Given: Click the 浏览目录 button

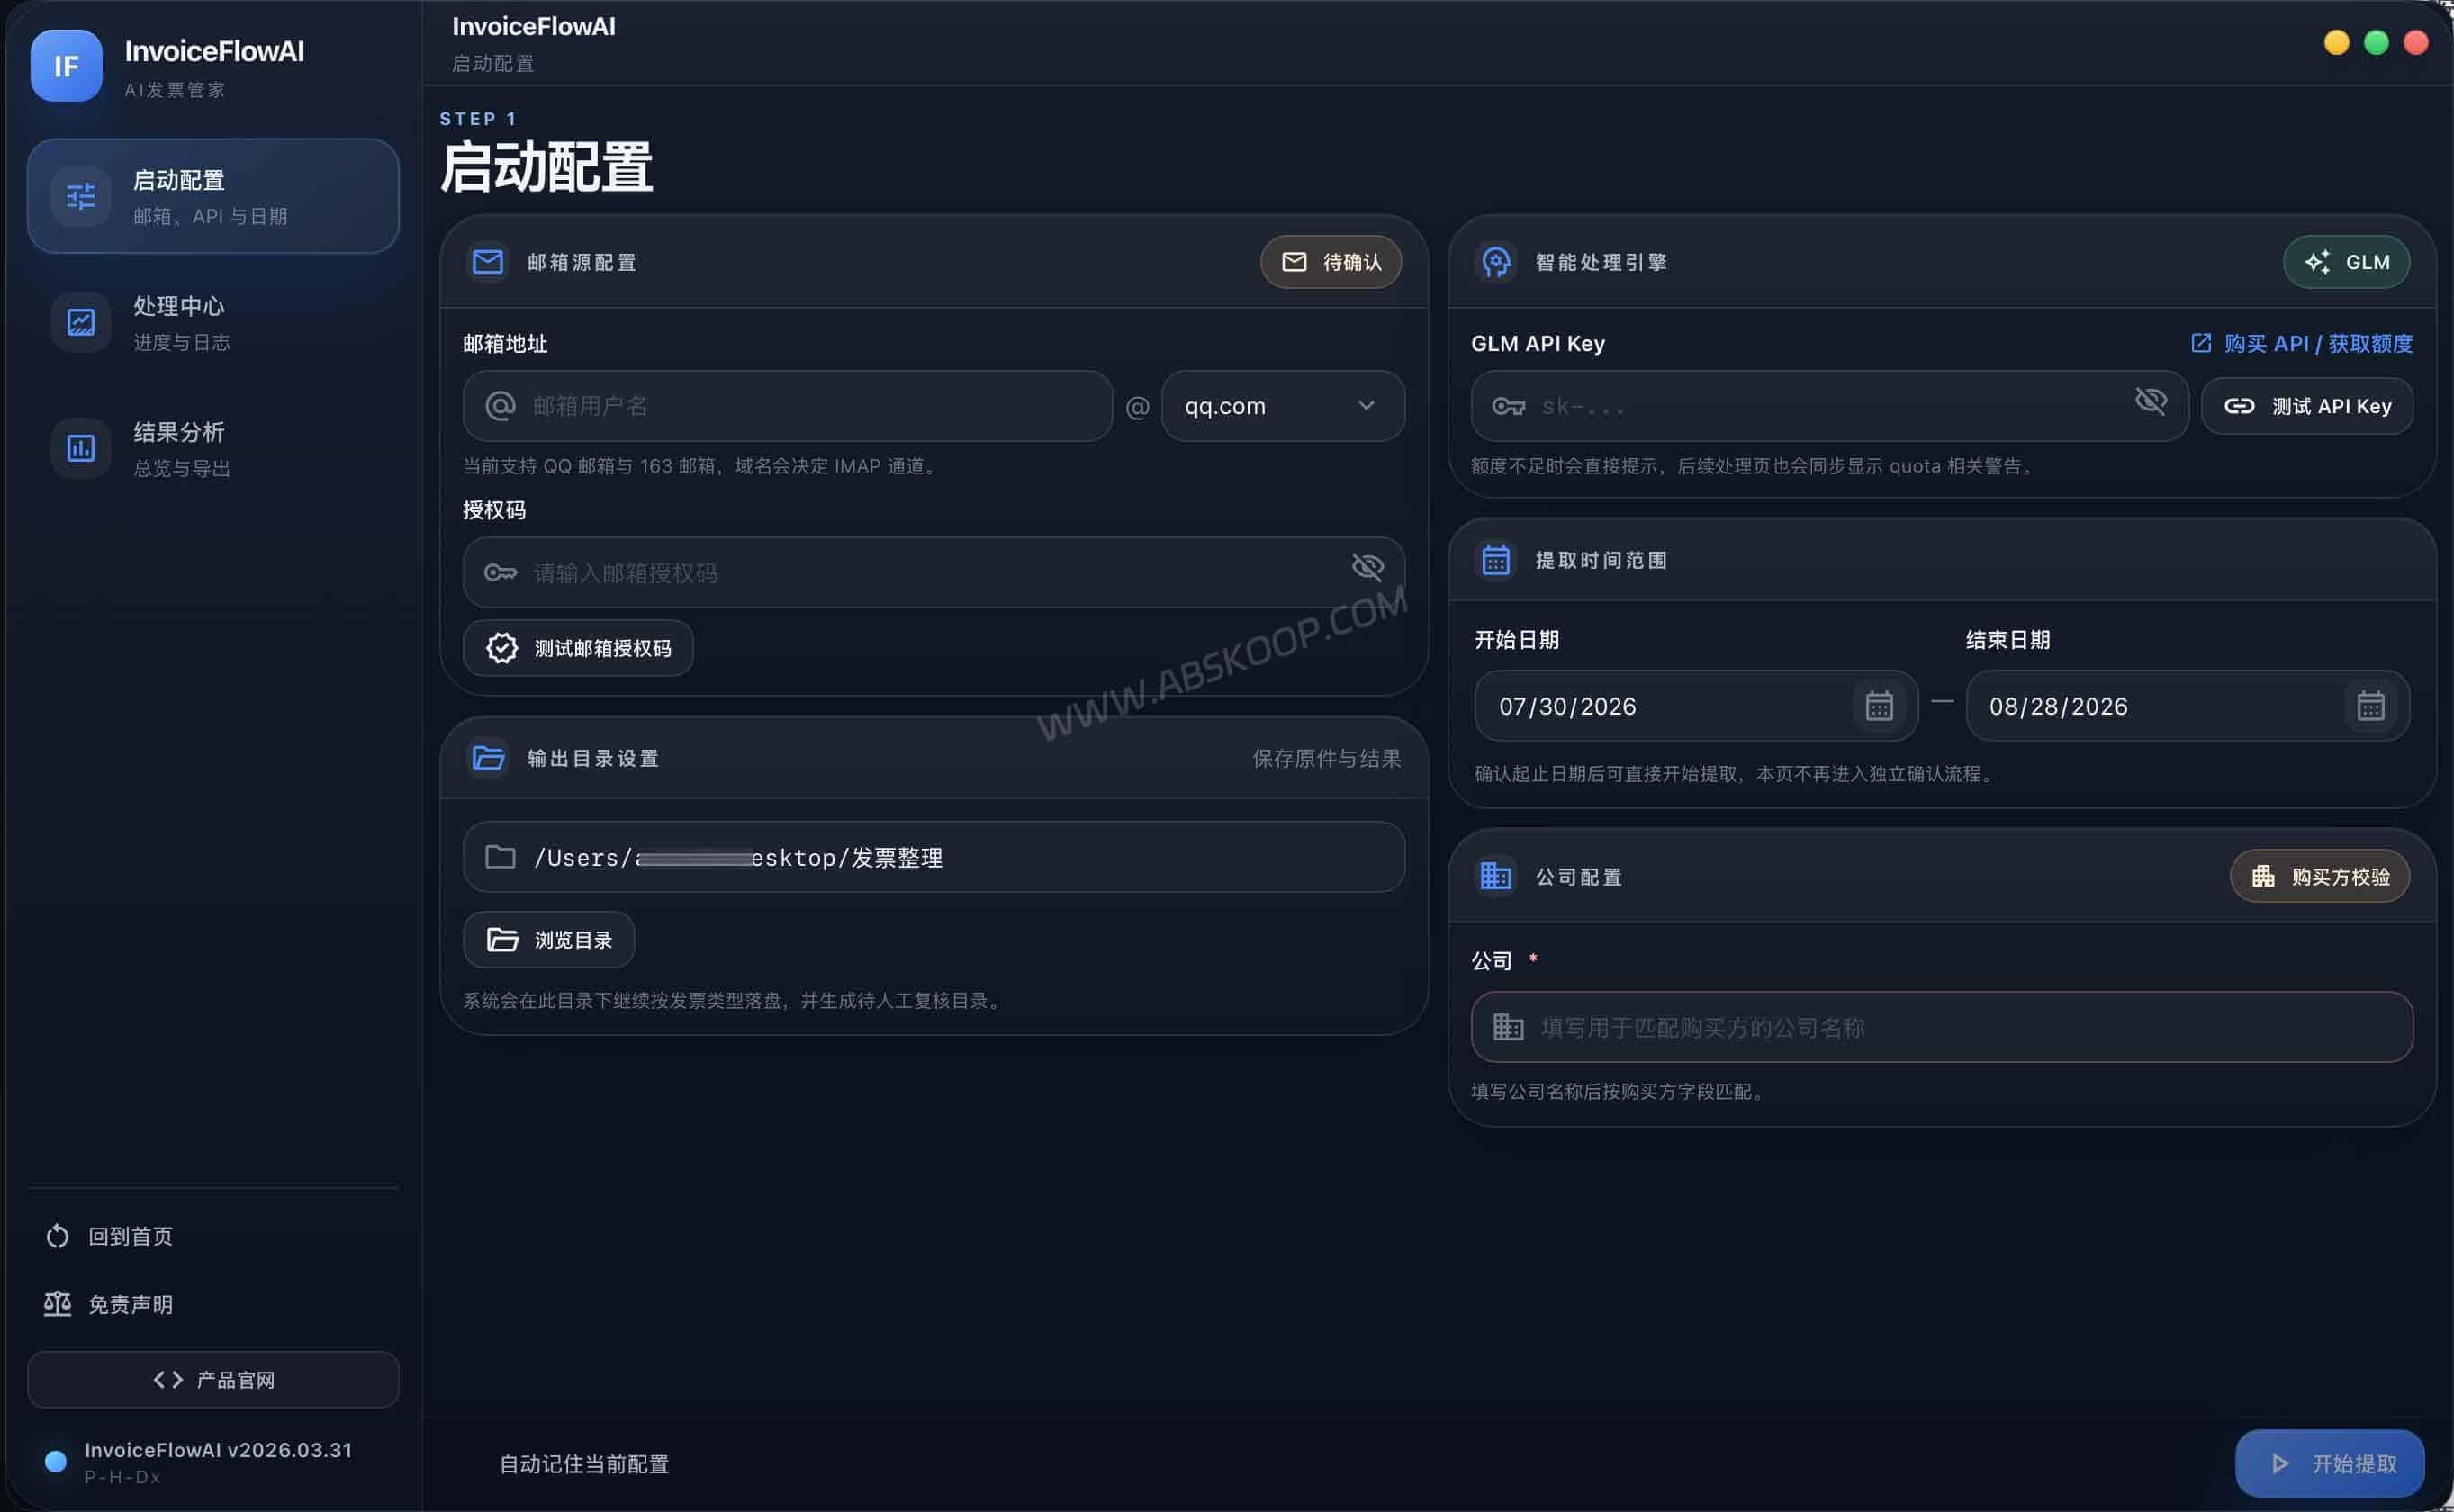Looking at the screenshot, I should pyautogui.click(x=549, y=940).
